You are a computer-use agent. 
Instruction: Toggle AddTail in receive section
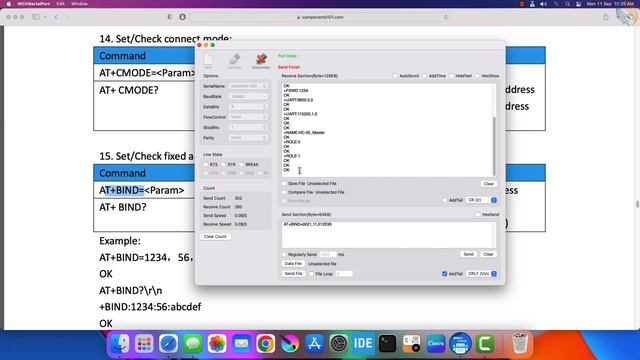click(x=444, y=200)
